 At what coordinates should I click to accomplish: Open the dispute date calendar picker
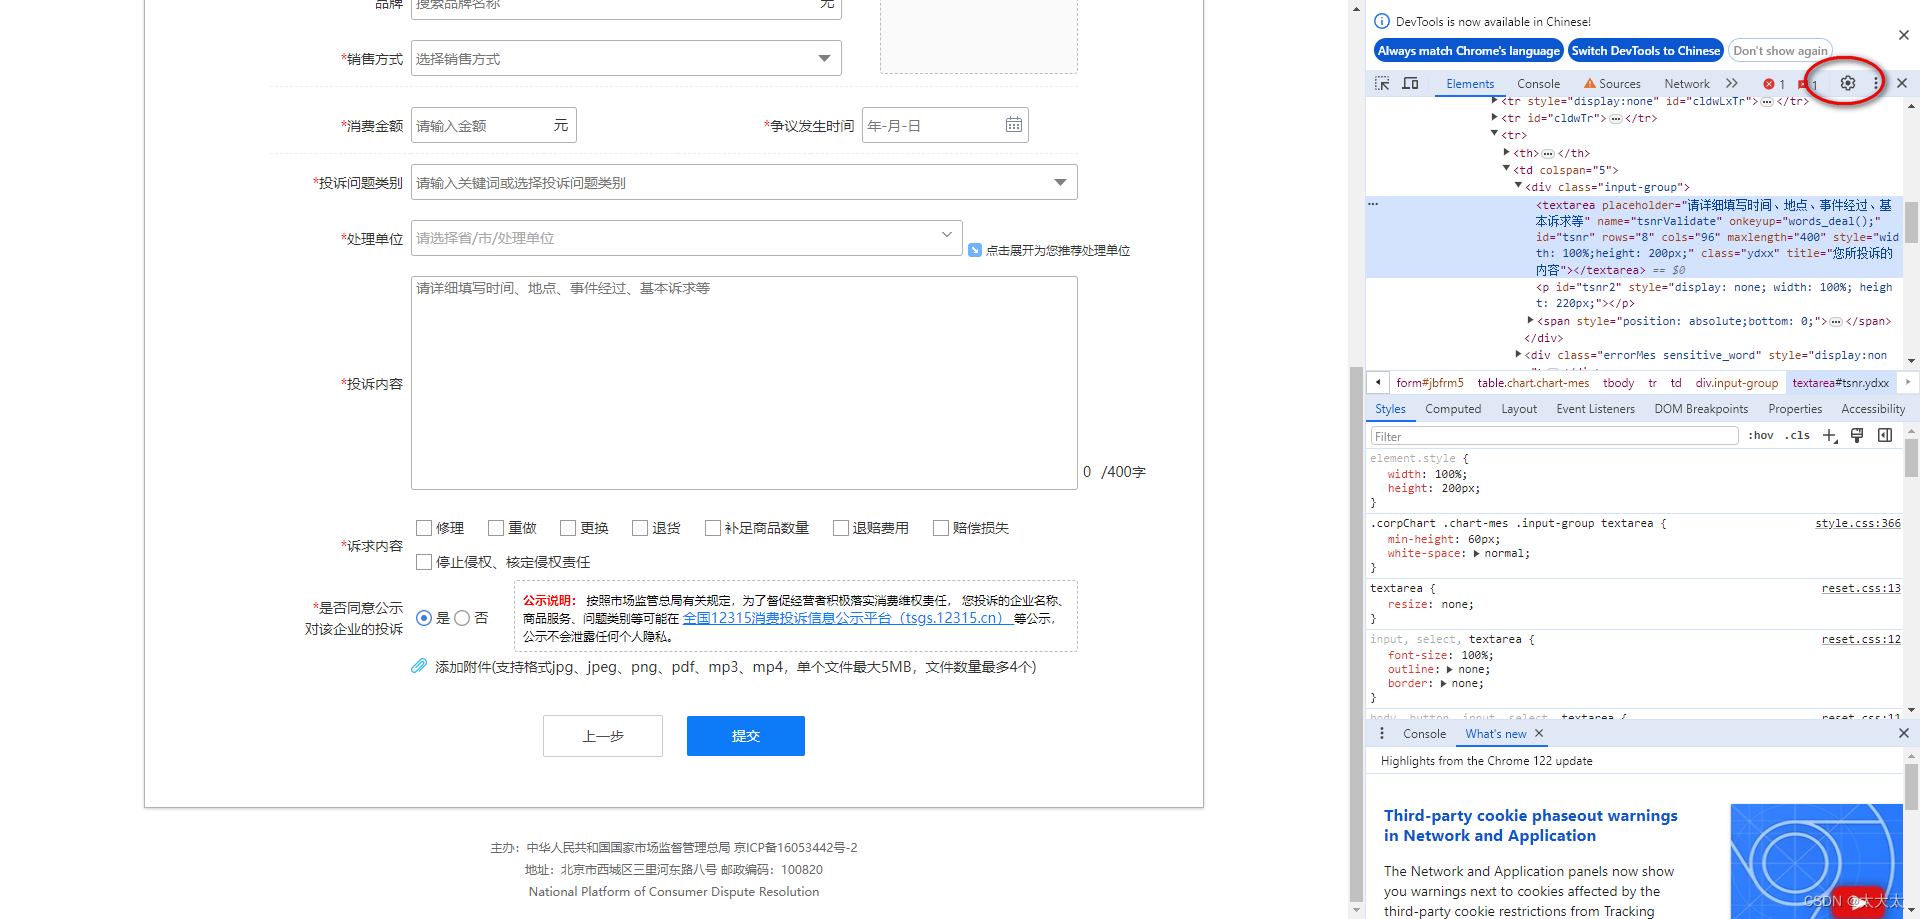click(x=1013, y=125)
